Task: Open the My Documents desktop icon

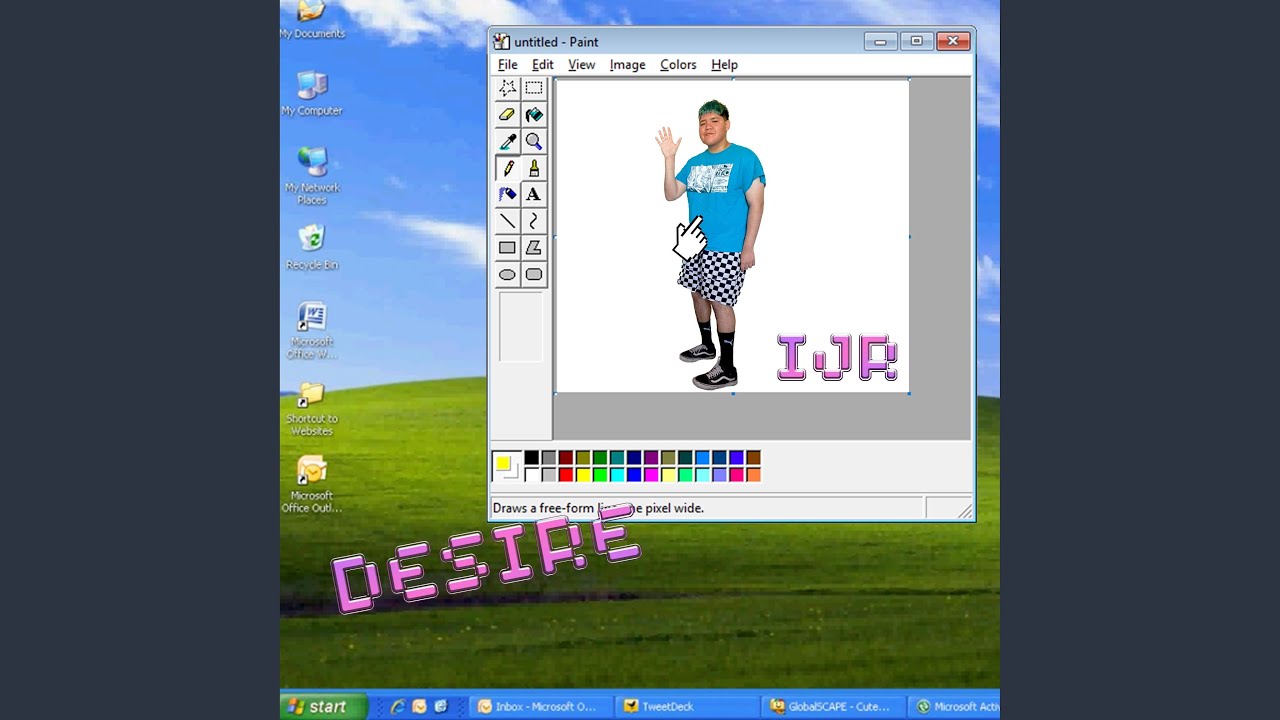Action: (x=312, y=20)
